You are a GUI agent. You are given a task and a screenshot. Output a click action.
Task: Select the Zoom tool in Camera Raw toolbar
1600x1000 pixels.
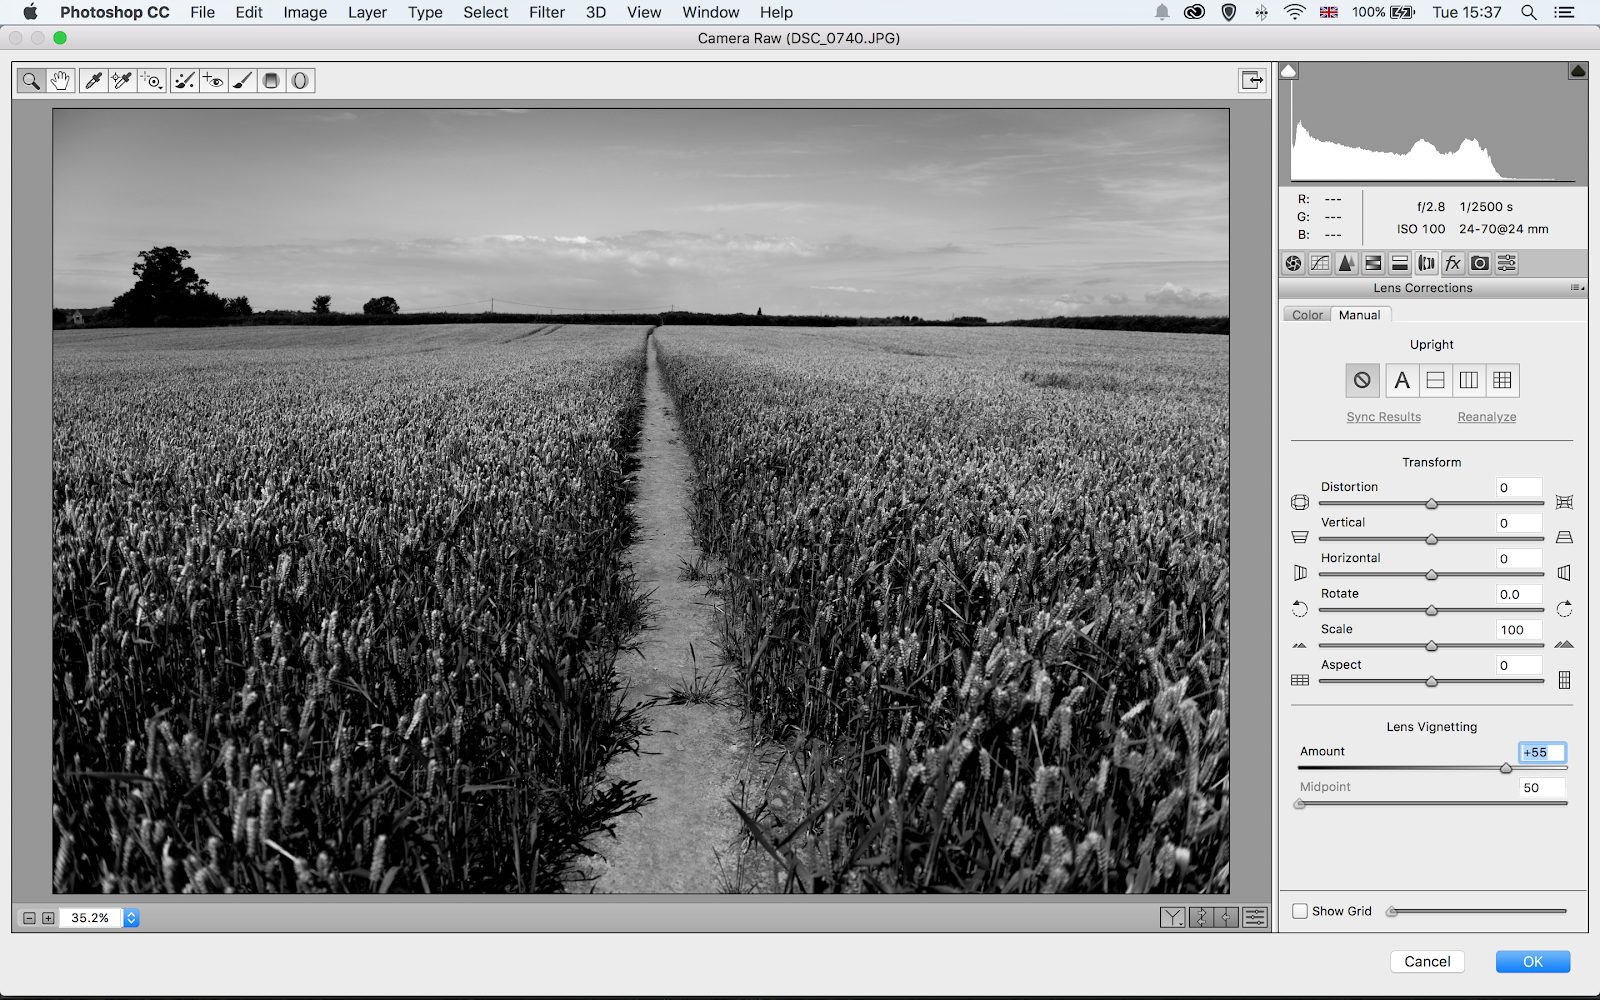pyautogui.click(x=31, y=81)
